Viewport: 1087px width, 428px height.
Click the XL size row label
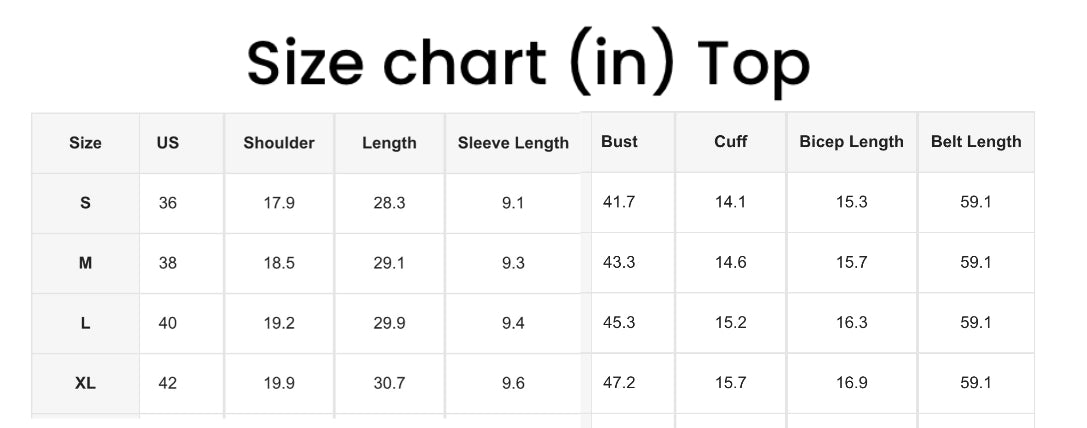(85, 383)
